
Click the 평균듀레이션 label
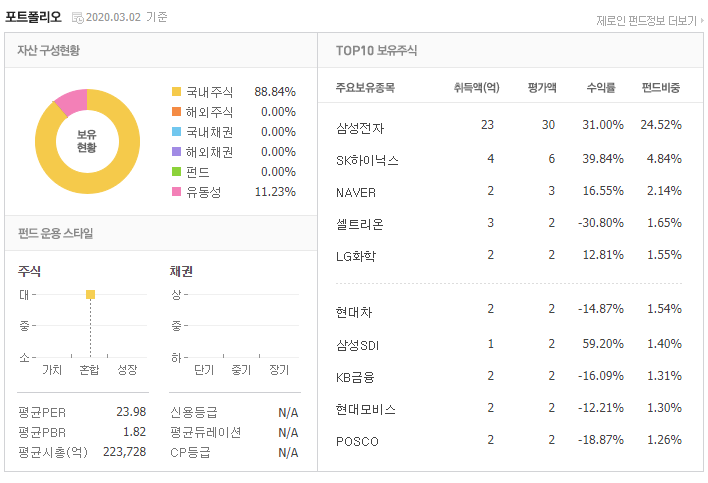pos(205,432)
